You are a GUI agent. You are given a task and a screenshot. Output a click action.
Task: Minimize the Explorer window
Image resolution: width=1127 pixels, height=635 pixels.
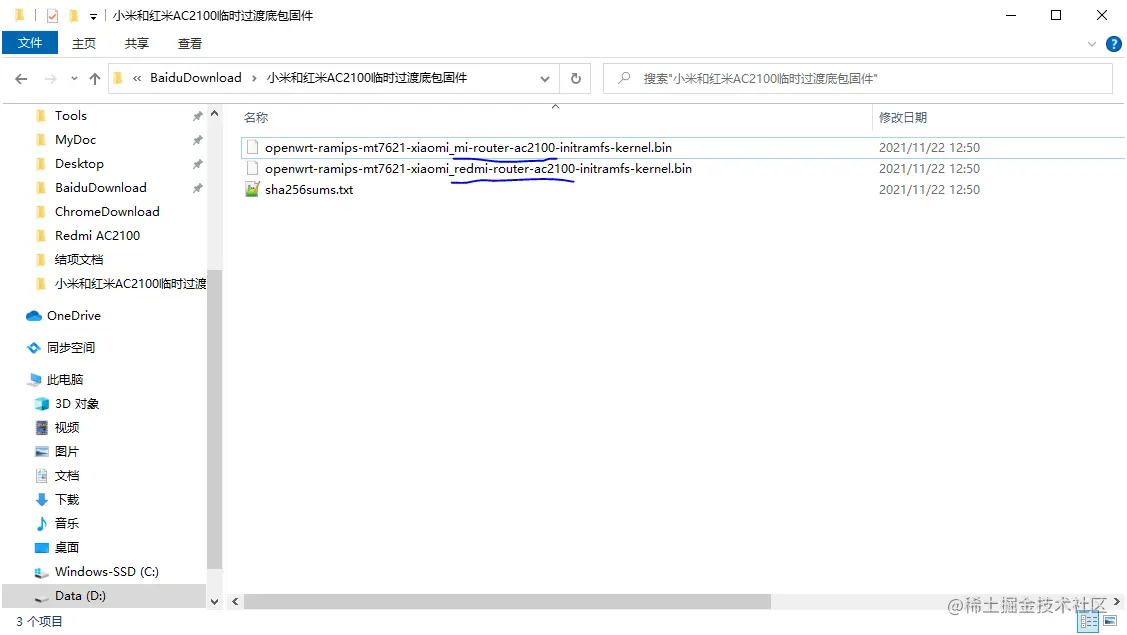point(1011,15)
